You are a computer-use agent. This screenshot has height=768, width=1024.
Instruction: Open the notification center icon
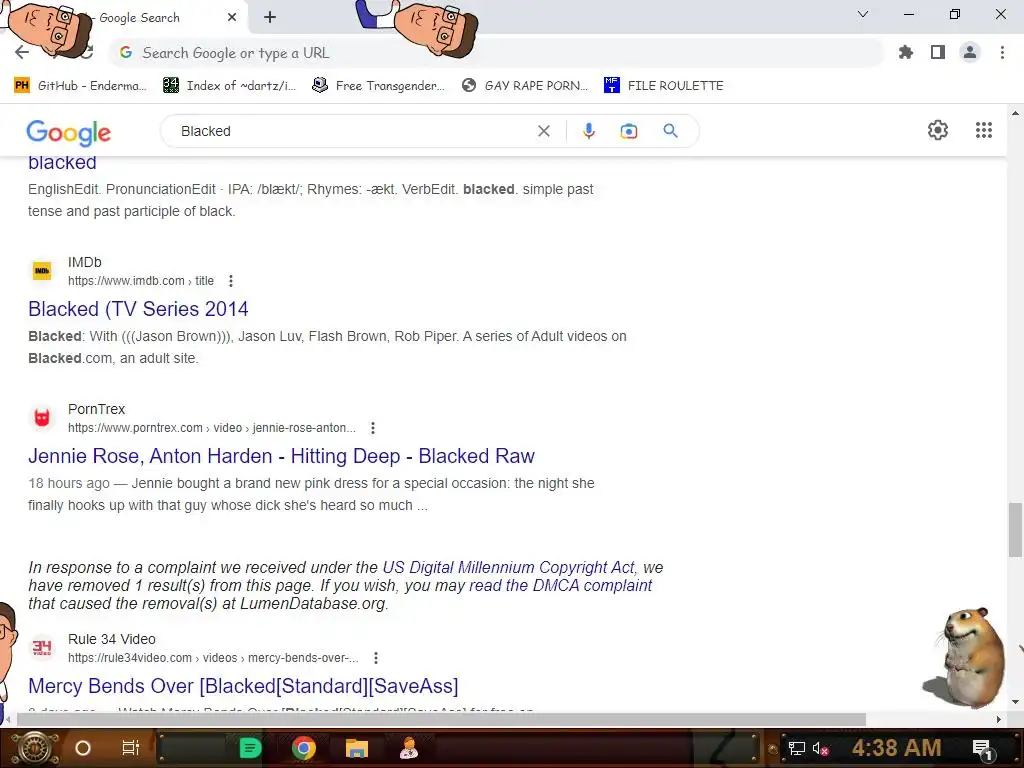[x=982, y=748]
